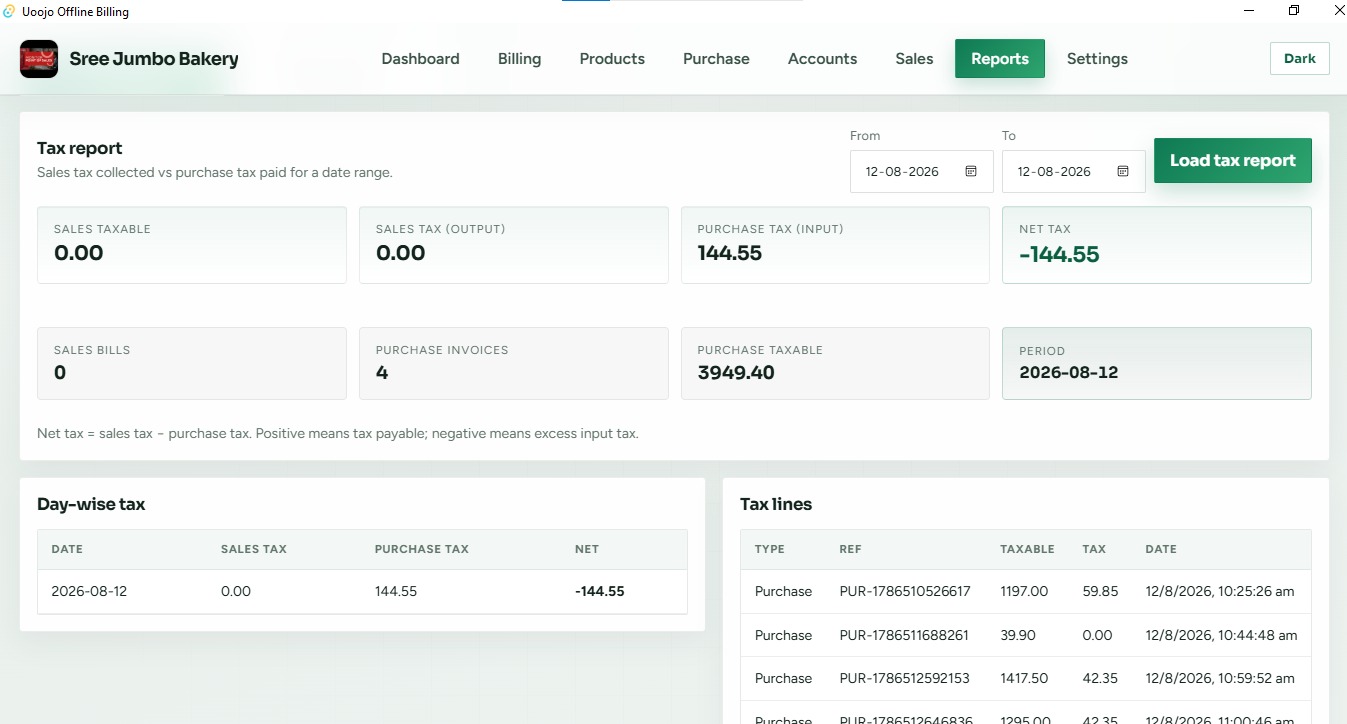Open the From date calendar picker icon
The image size is (1347, 724).
[x=971, y=172]
